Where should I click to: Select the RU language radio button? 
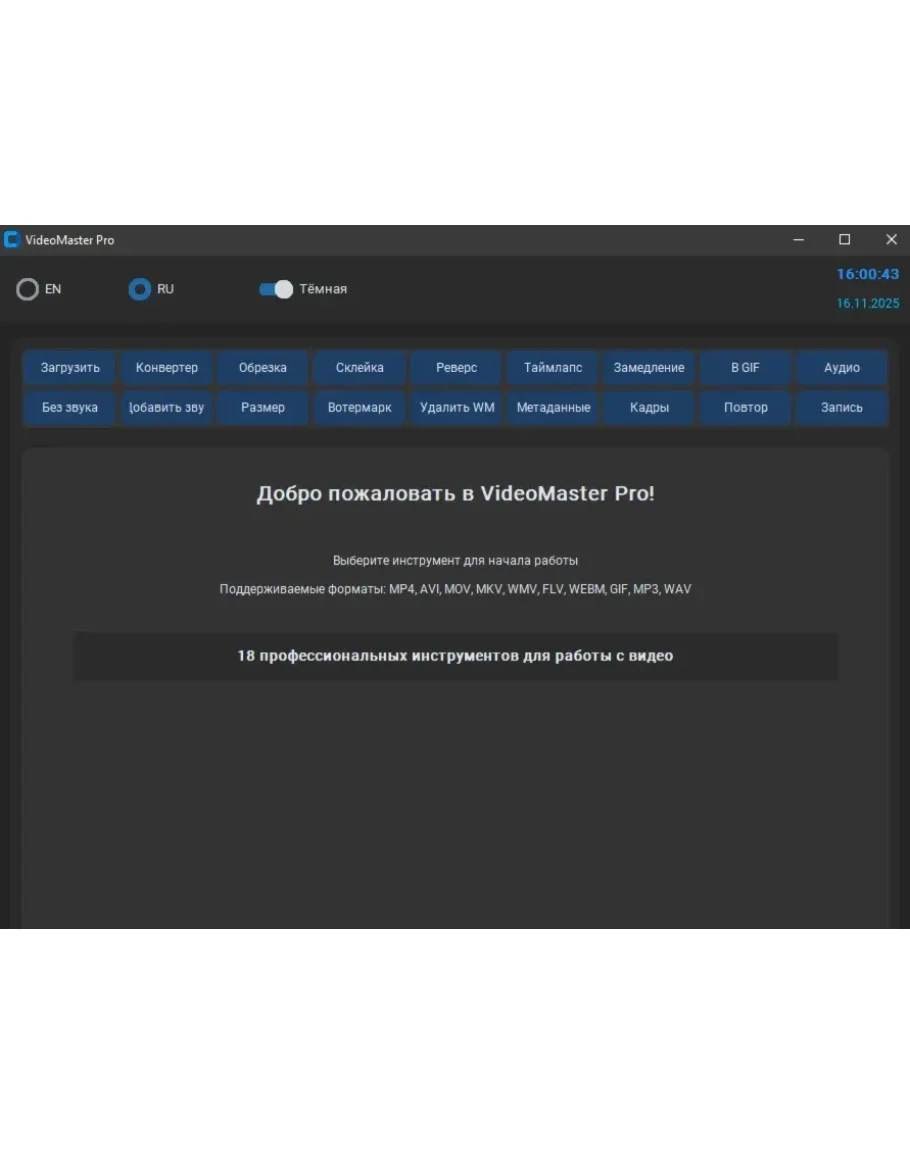(140, 290)
